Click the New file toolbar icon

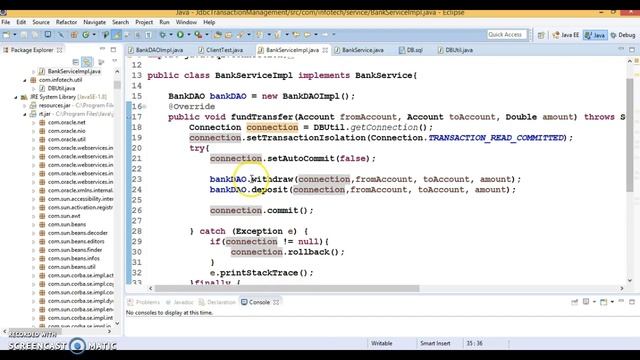click(6, 35)
